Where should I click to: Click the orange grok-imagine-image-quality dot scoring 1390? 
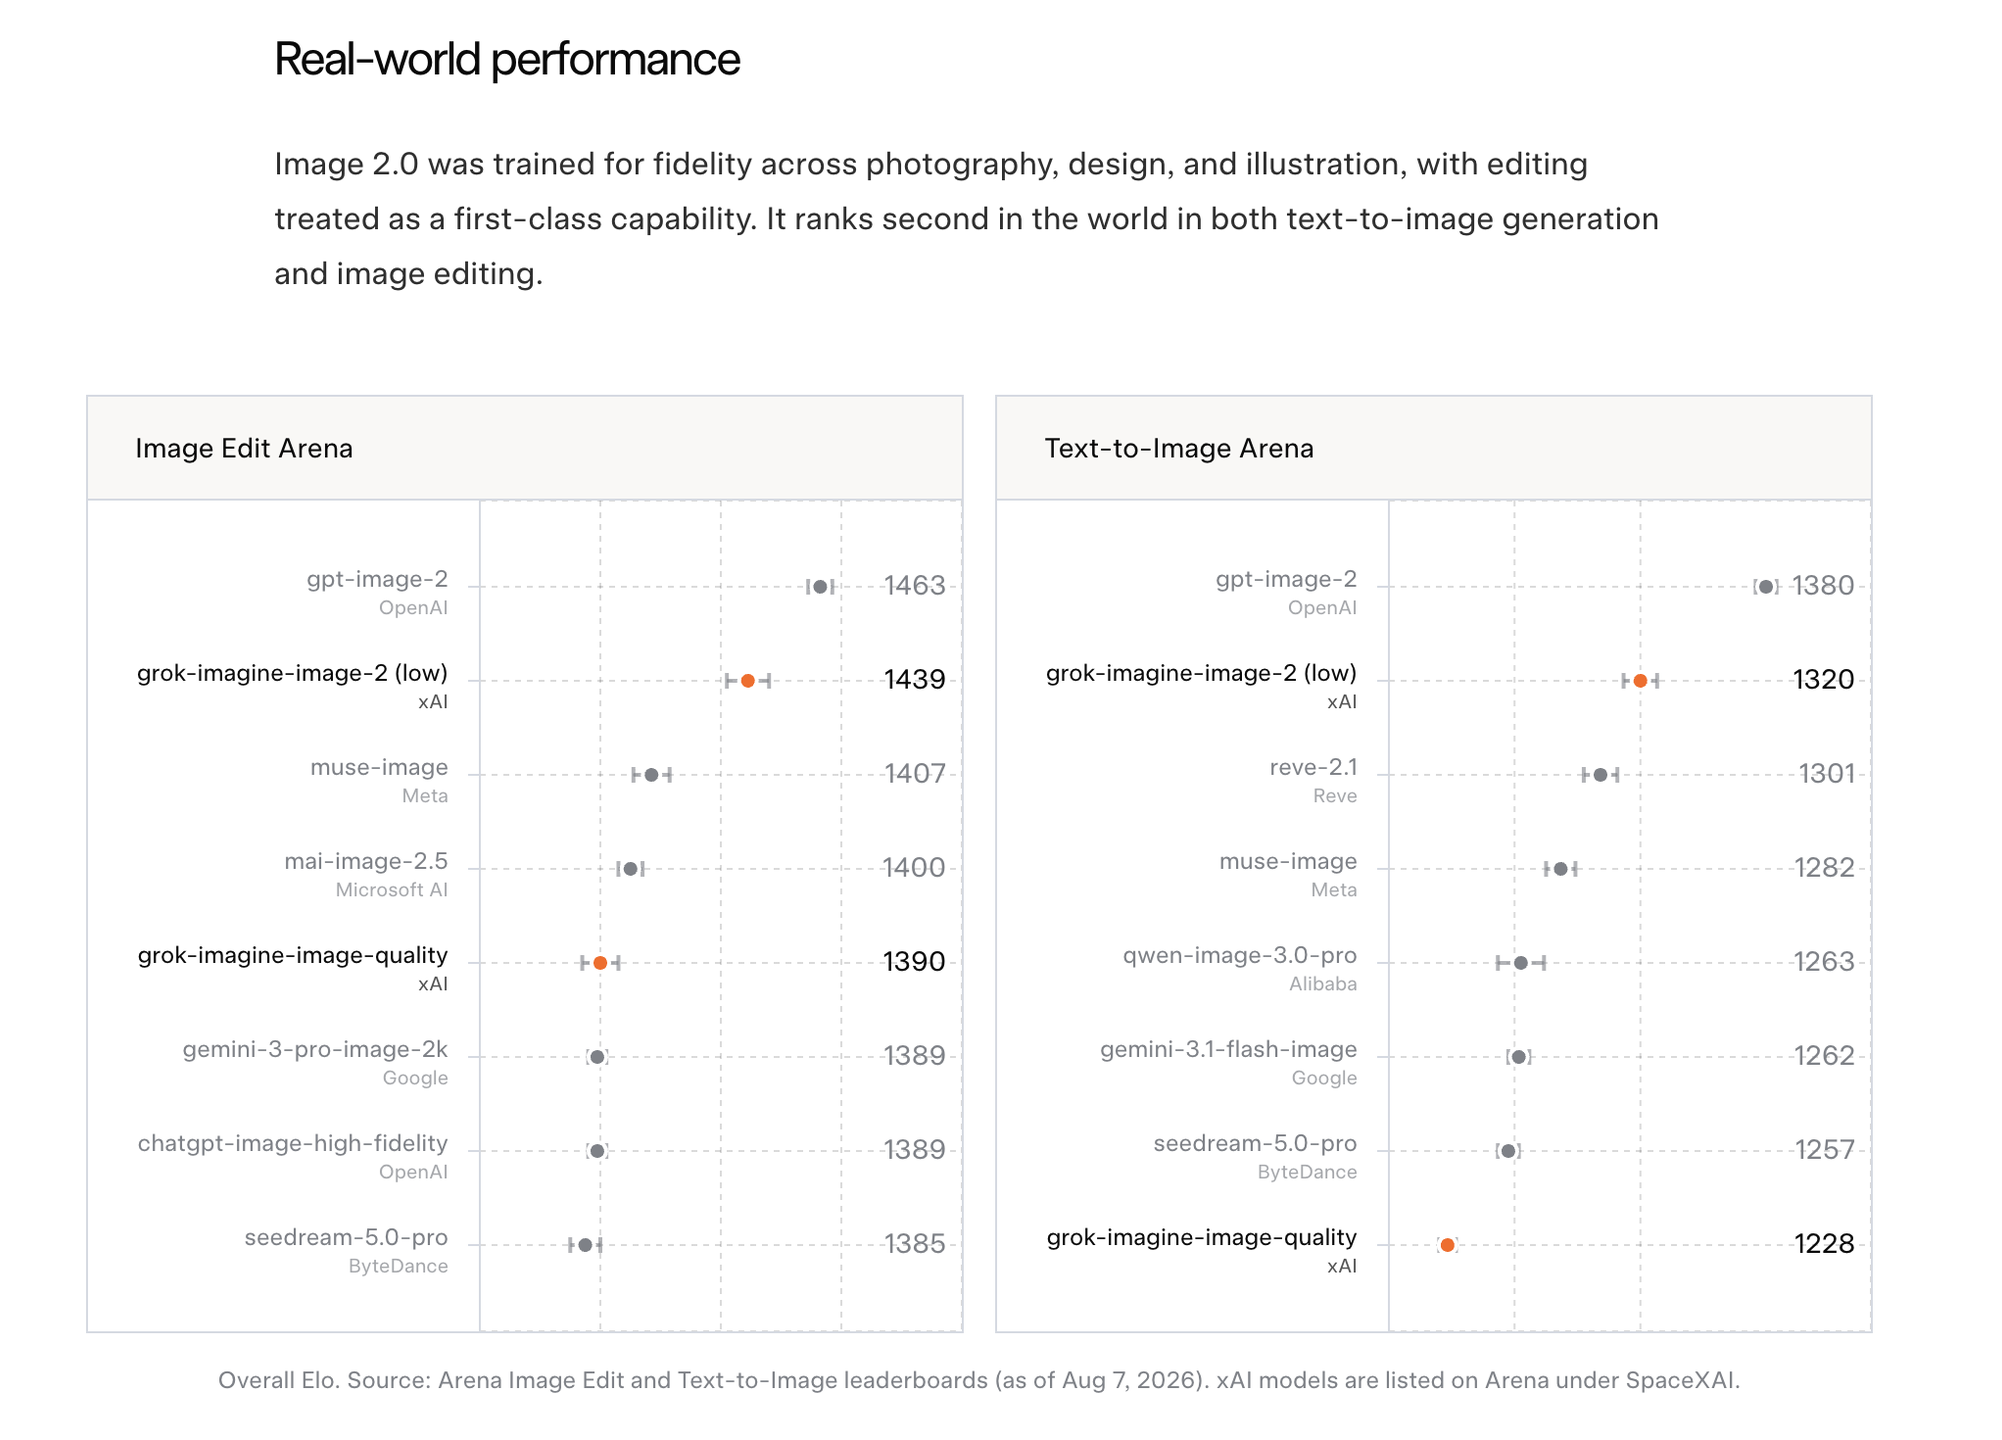pos(600,963)
